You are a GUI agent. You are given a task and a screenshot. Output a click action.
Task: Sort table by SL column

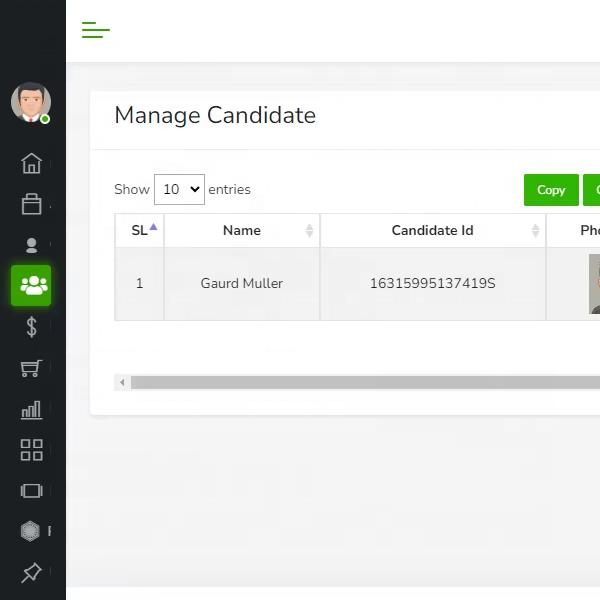(x=140, y=230)
